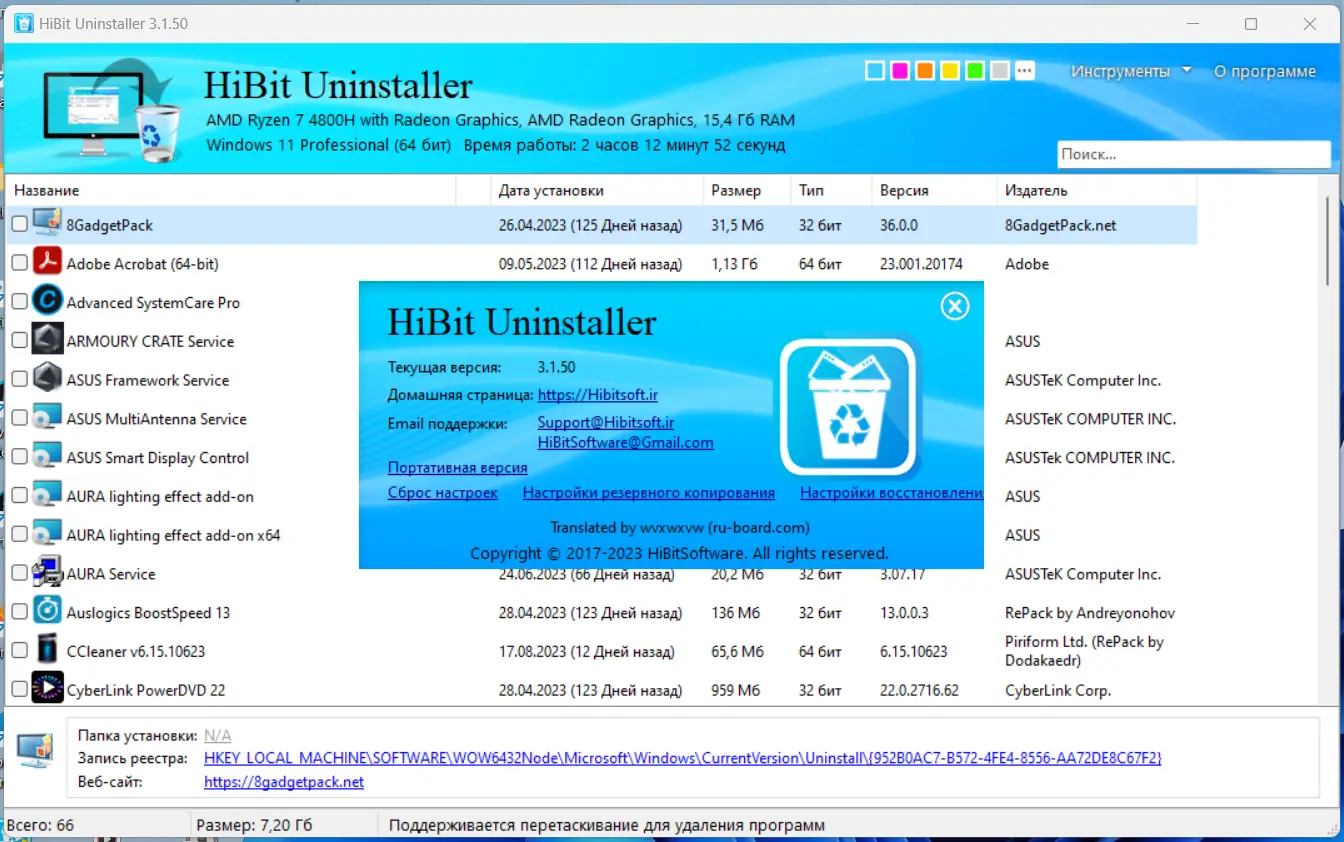Expand the extra color filters with ellipsis button
The height and width of the screenshot is (842, 1344).
[1024, 70]
